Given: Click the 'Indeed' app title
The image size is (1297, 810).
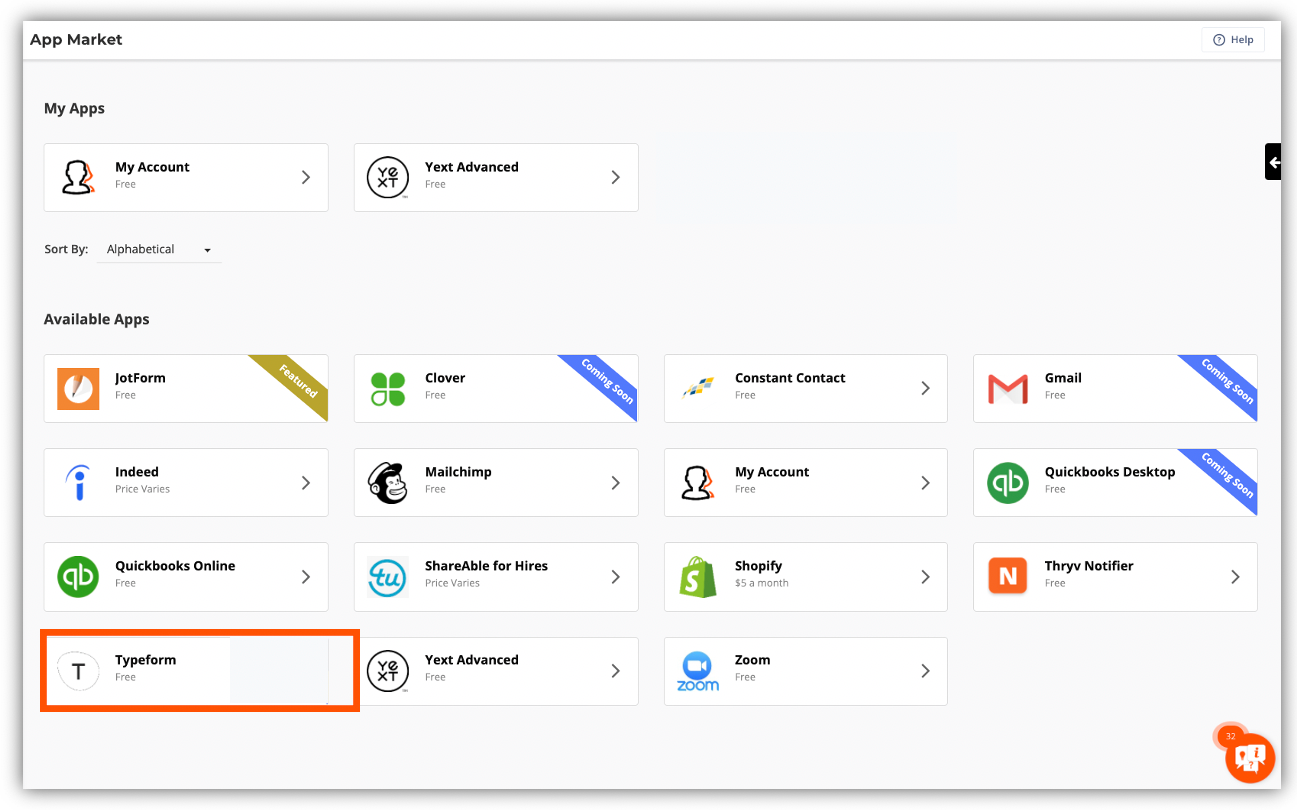Looking at the screenshot, I should coord(137,472).
